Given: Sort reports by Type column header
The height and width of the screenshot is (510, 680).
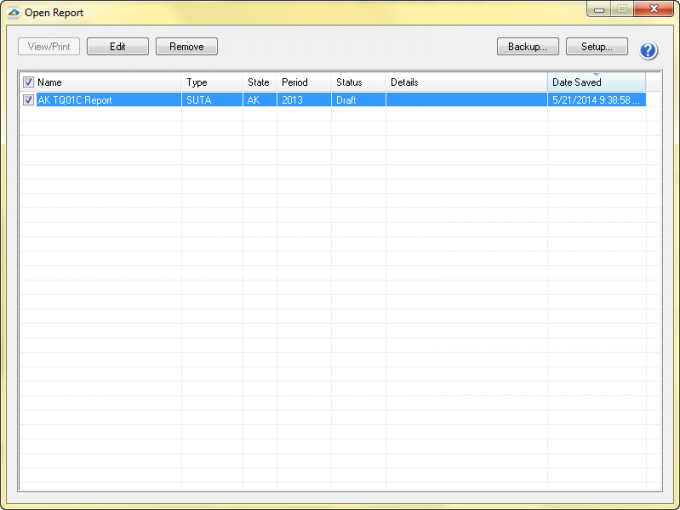Looking at the screenshot, I should (x=211, y=82).
